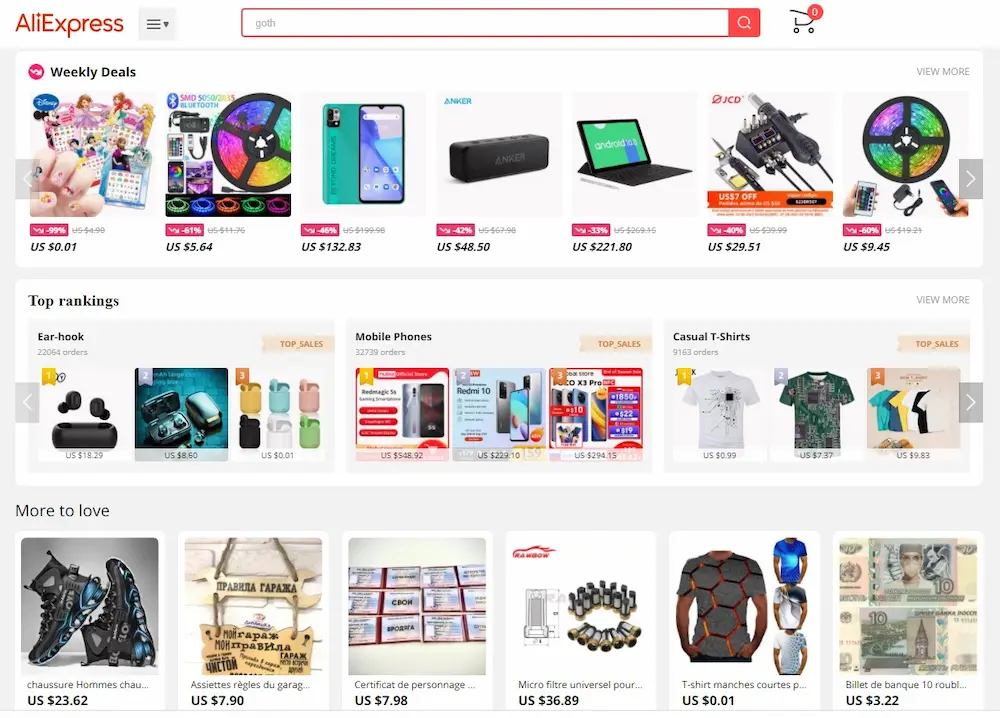
Task: View more Top rankings
Action: pyautogui.click(x=943, y=300)
